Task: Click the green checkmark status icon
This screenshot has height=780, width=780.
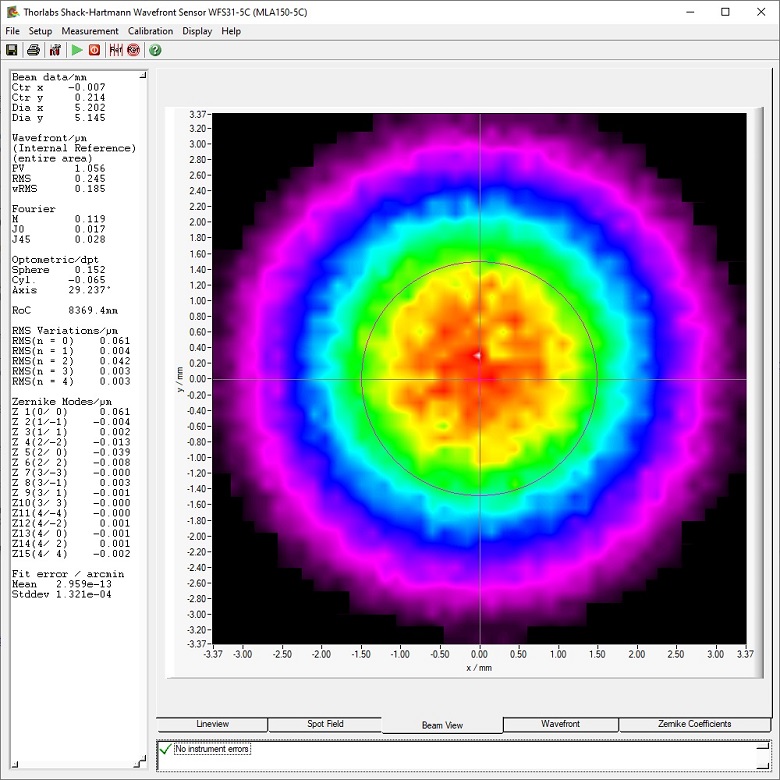Action: (x=165, y=749)
